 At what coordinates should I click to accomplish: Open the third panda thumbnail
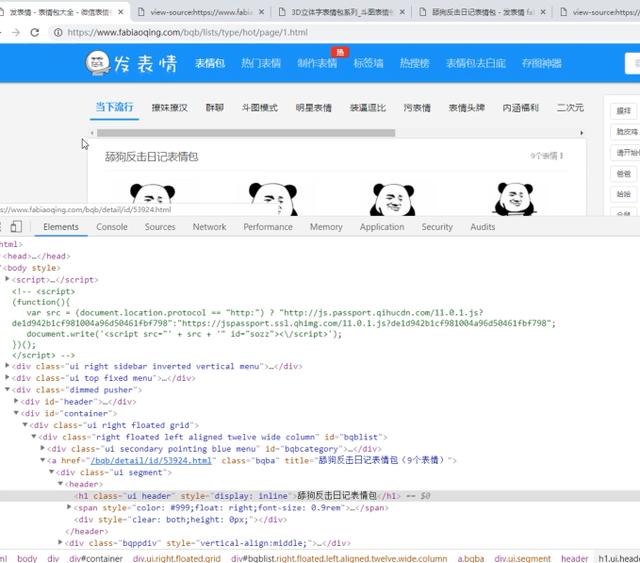[393, 199]
